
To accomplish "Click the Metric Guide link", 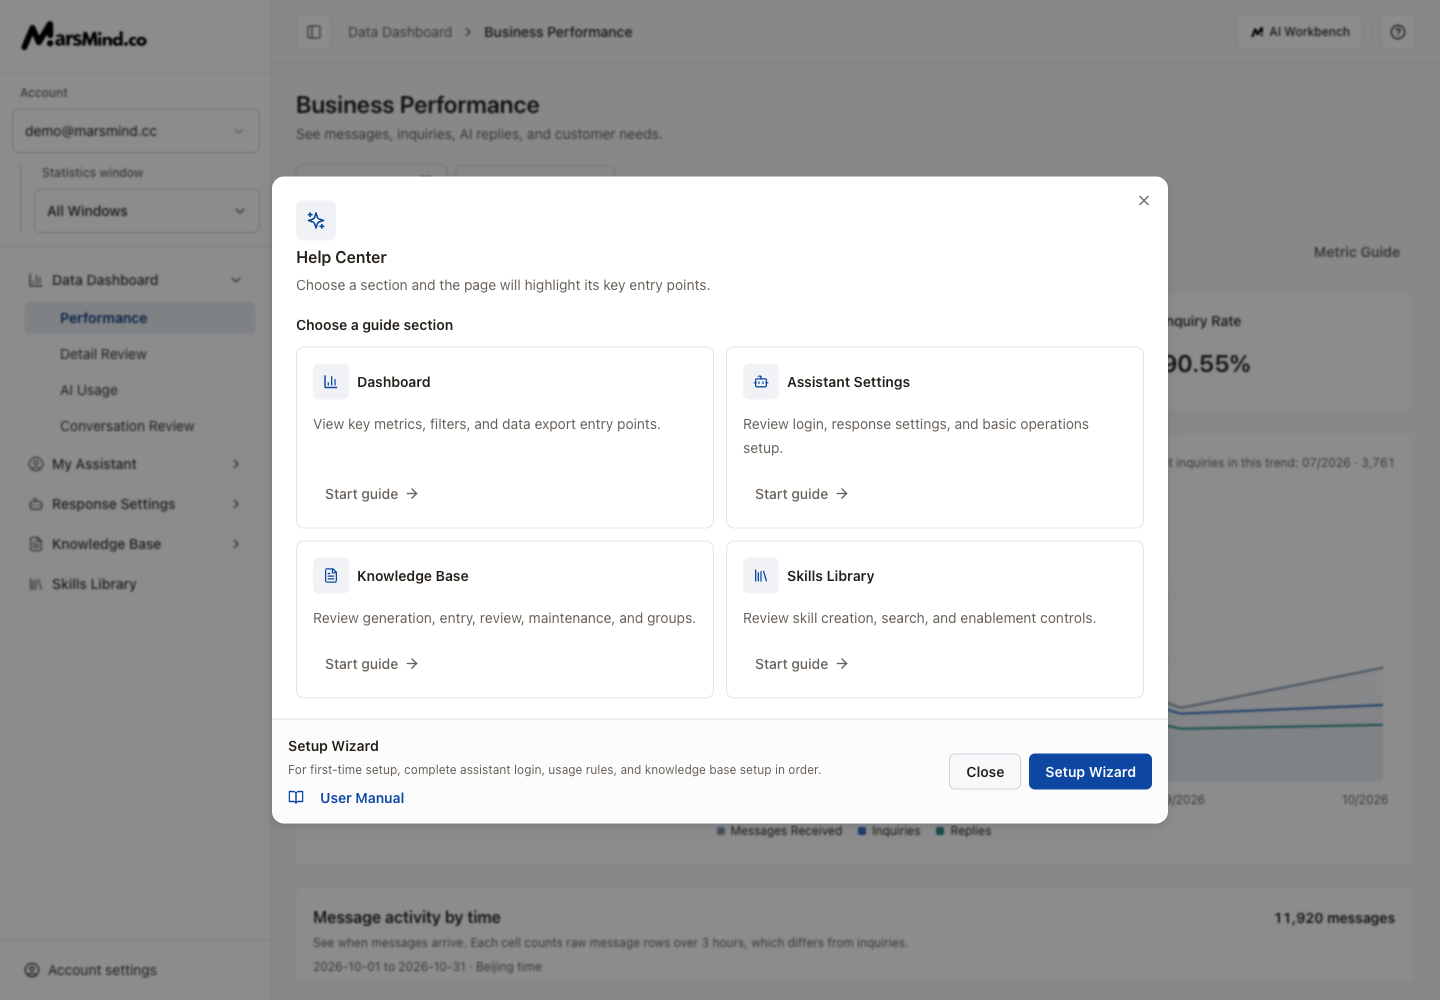I will click(1356, 252).
